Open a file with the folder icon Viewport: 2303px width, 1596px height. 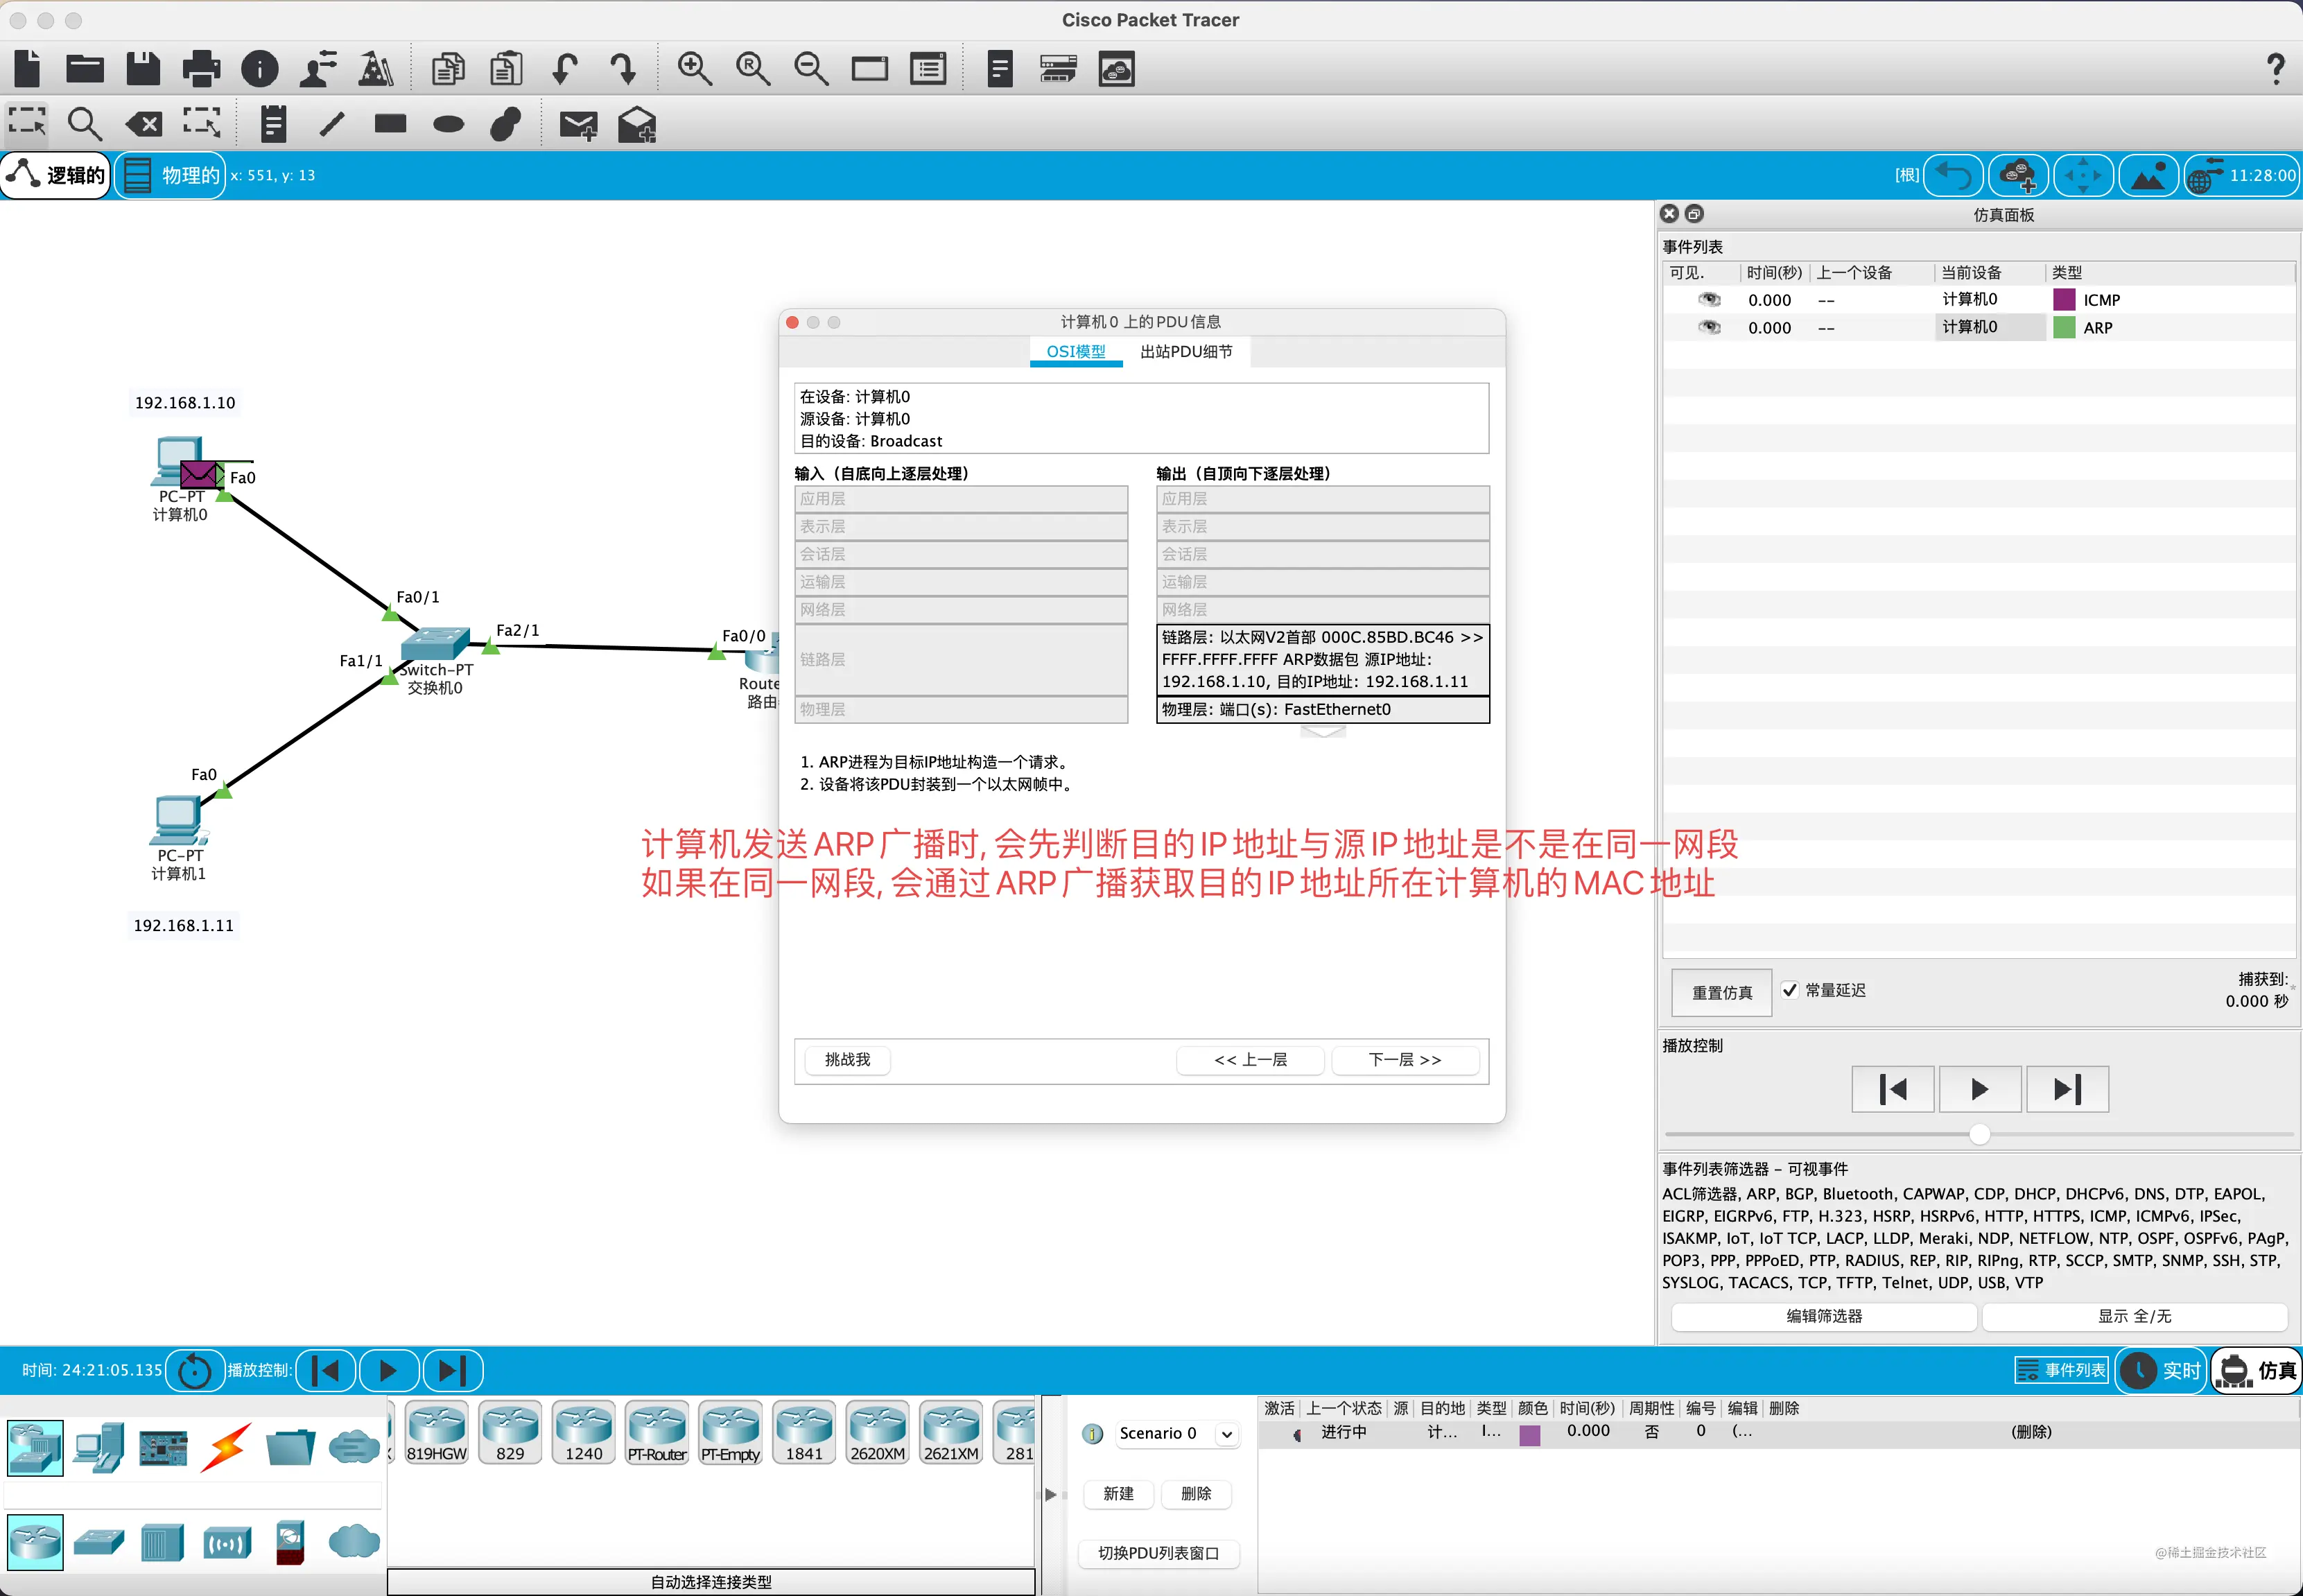point(85,69)
